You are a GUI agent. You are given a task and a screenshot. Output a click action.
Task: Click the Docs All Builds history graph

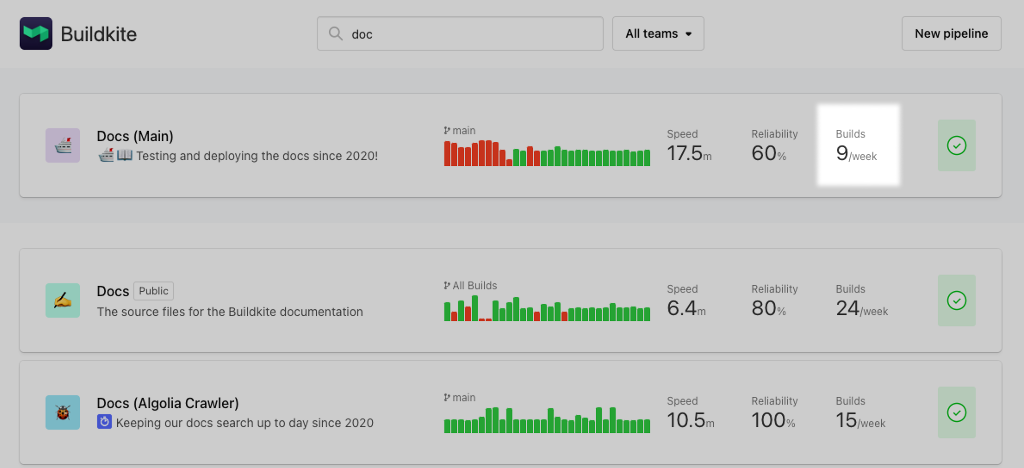pyautogui.click(x=547, y=308)
